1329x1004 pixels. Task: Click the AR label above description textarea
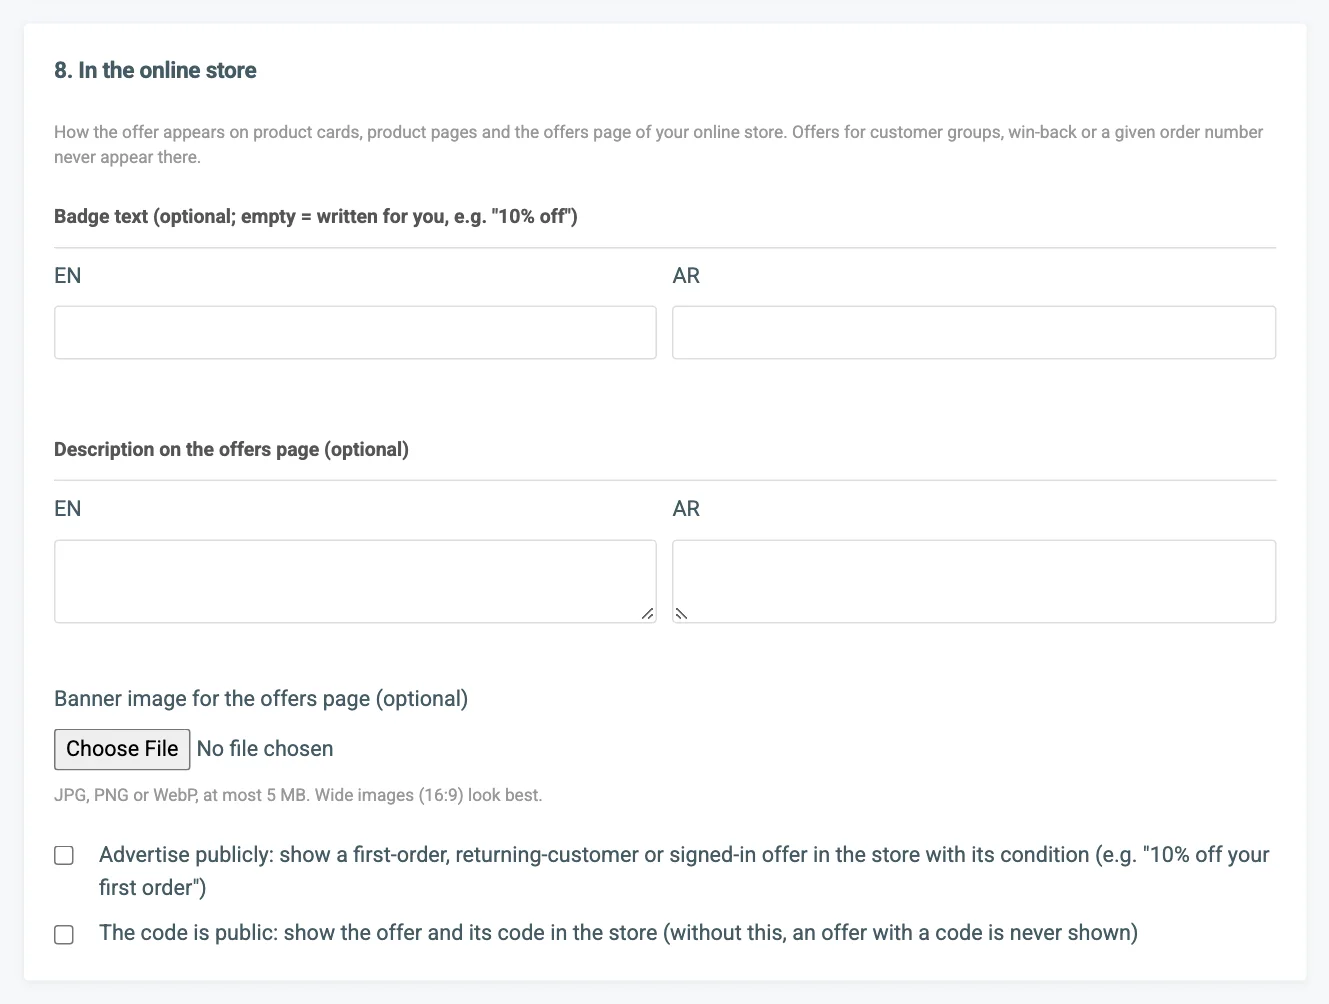686,509
